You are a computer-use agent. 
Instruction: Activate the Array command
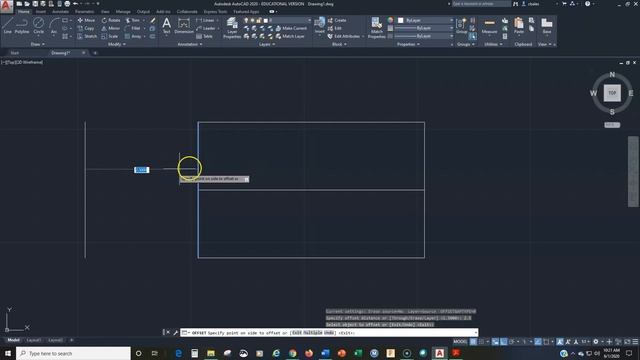133,36
